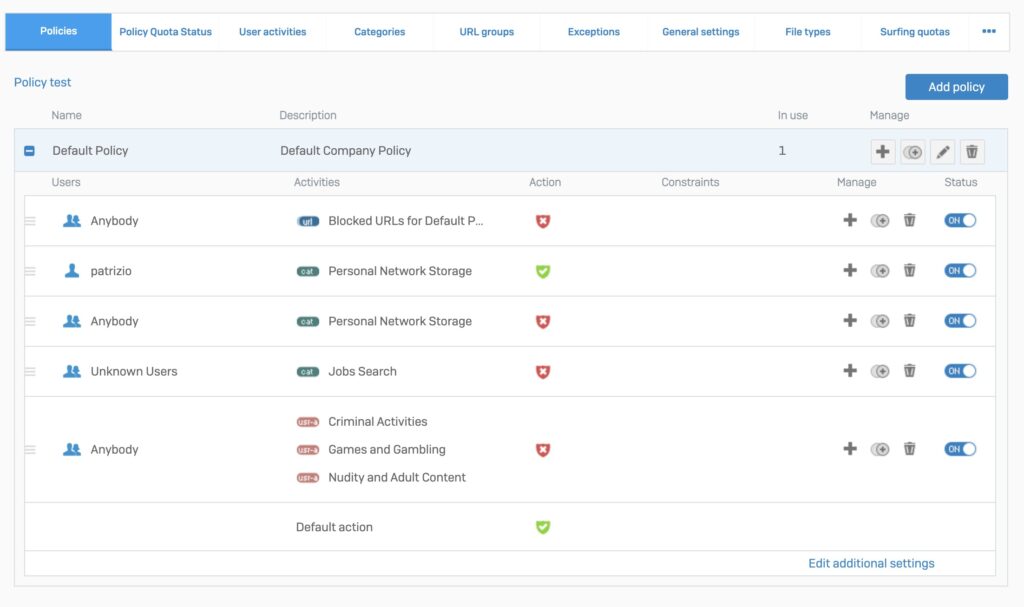Click the clone icon on the patrizio rule
The image size is (1024, 607).
click(880, 270)
